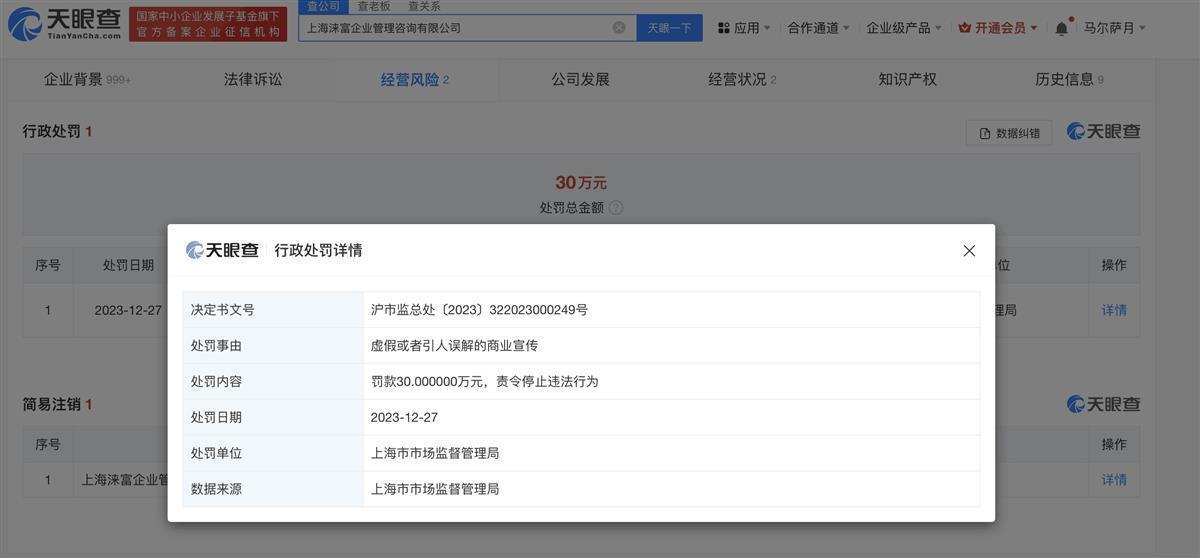This screenshot has width=1200, height=558.
Task: Click the 数据纠错 button
Action: click(x=1009, y=133)
